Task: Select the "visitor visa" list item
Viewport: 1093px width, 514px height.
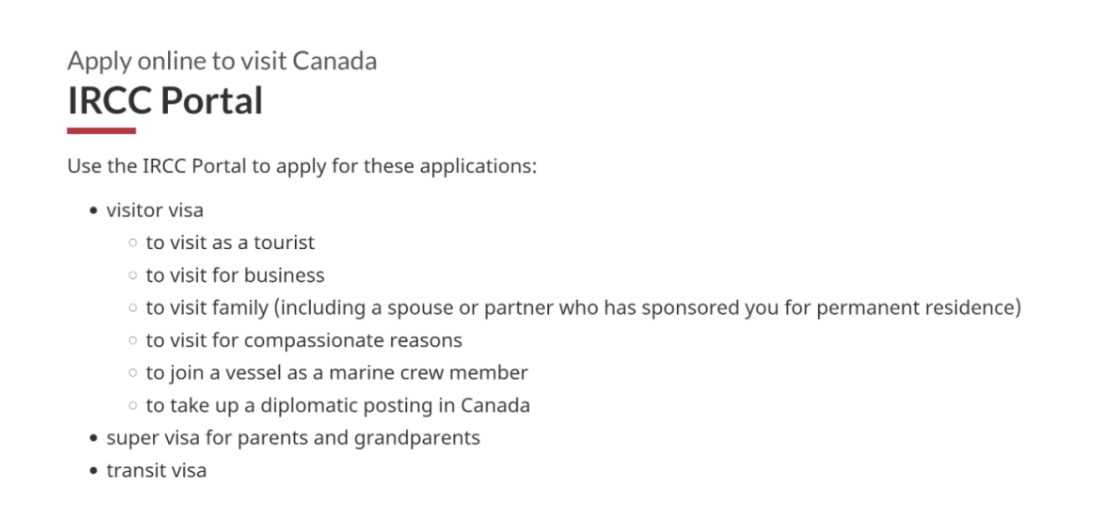Action: point(155,210)
